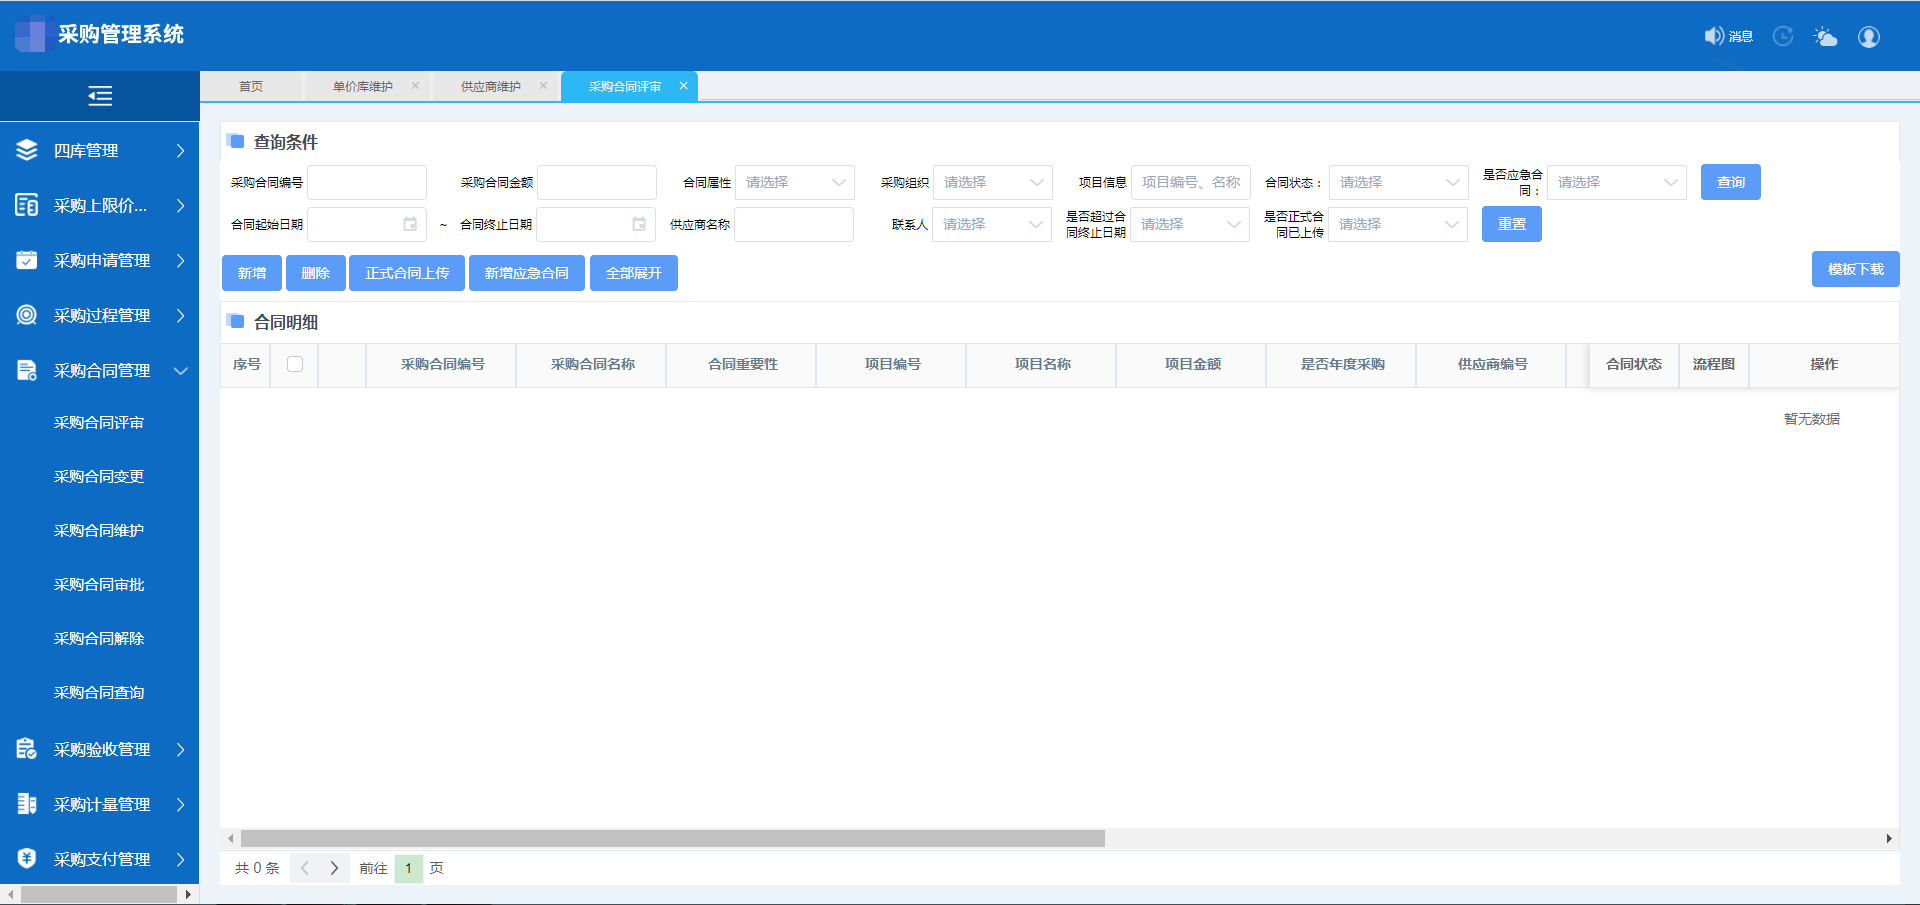The width and height of the screenshot is (1920, 905).
Task: Click the sidebar horizontal scrollbar thumb
Action: pyautogui.click(x=99, y=894)
